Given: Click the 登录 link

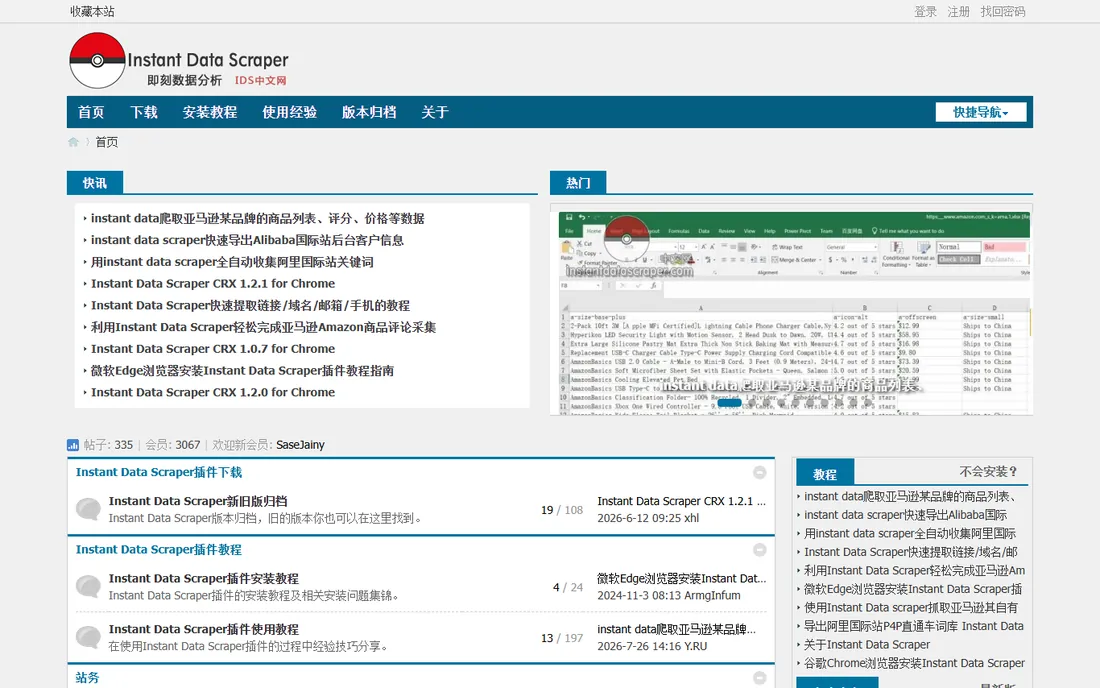Looking at the screenshot, I should coord(925,11).
